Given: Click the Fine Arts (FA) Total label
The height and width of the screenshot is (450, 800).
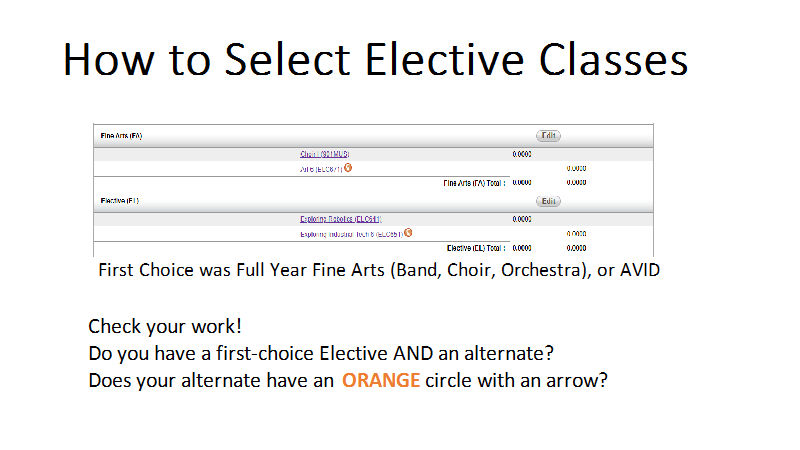Looking at the screenshot, I should [x=474, y=183].
